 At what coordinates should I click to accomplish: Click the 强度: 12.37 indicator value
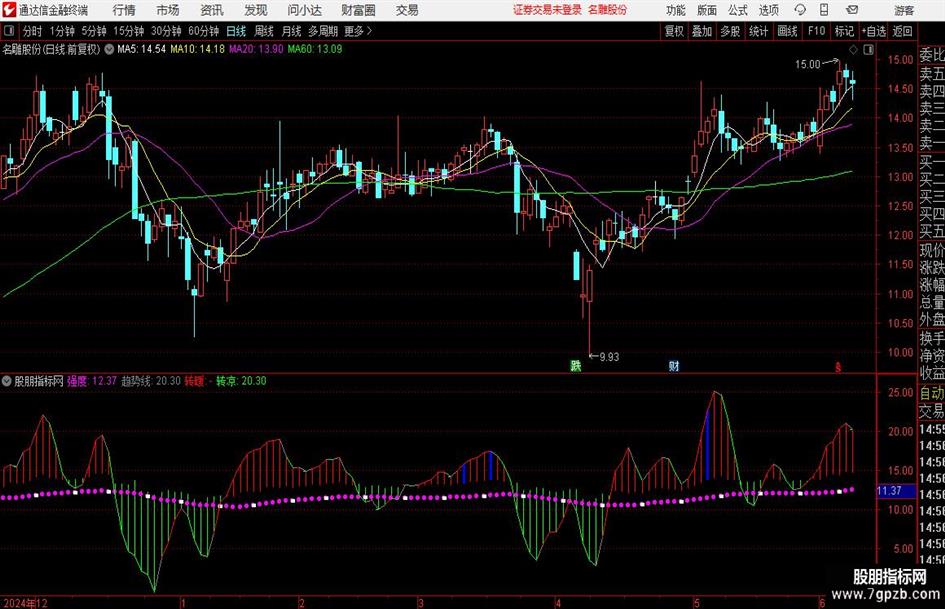click(x=92, y=381)
